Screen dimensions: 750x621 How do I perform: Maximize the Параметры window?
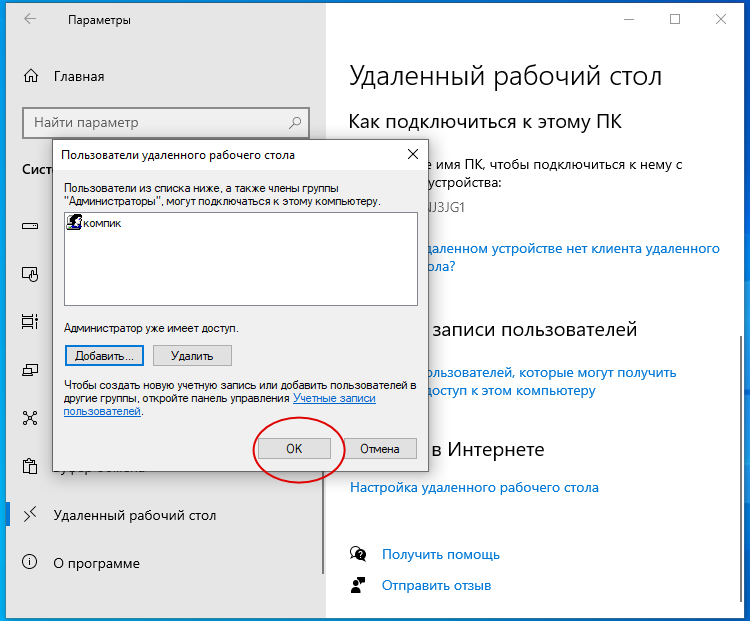point(675,20)
